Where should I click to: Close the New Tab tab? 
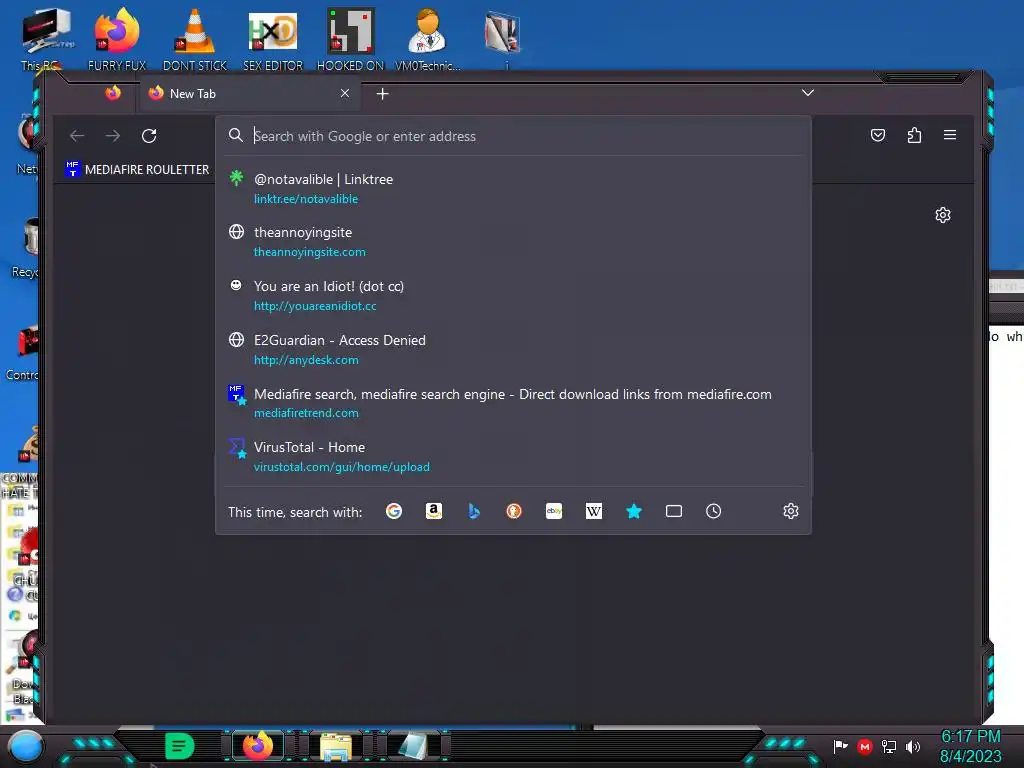pyautogui.click(x=345, y=93)
